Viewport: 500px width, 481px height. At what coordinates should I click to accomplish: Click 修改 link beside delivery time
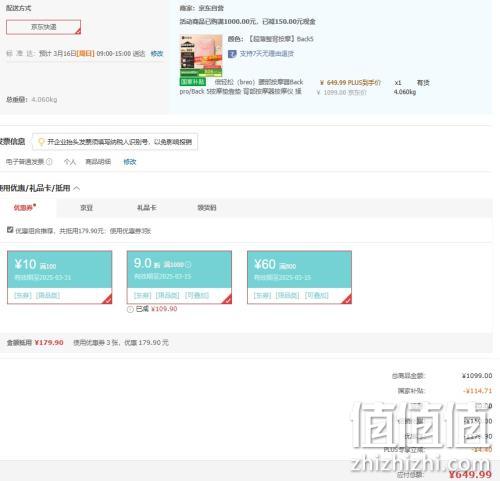pyautogui.click(x=157, y=53)
